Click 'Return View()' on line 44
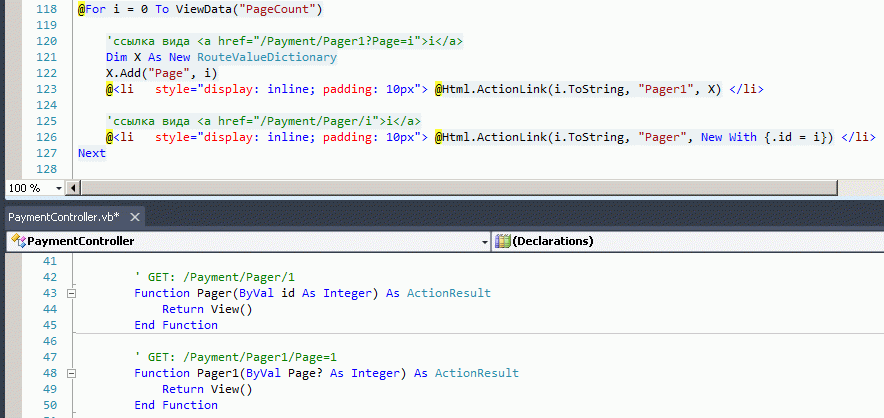This screenshot has width=884, height=418. pos(207,309)
